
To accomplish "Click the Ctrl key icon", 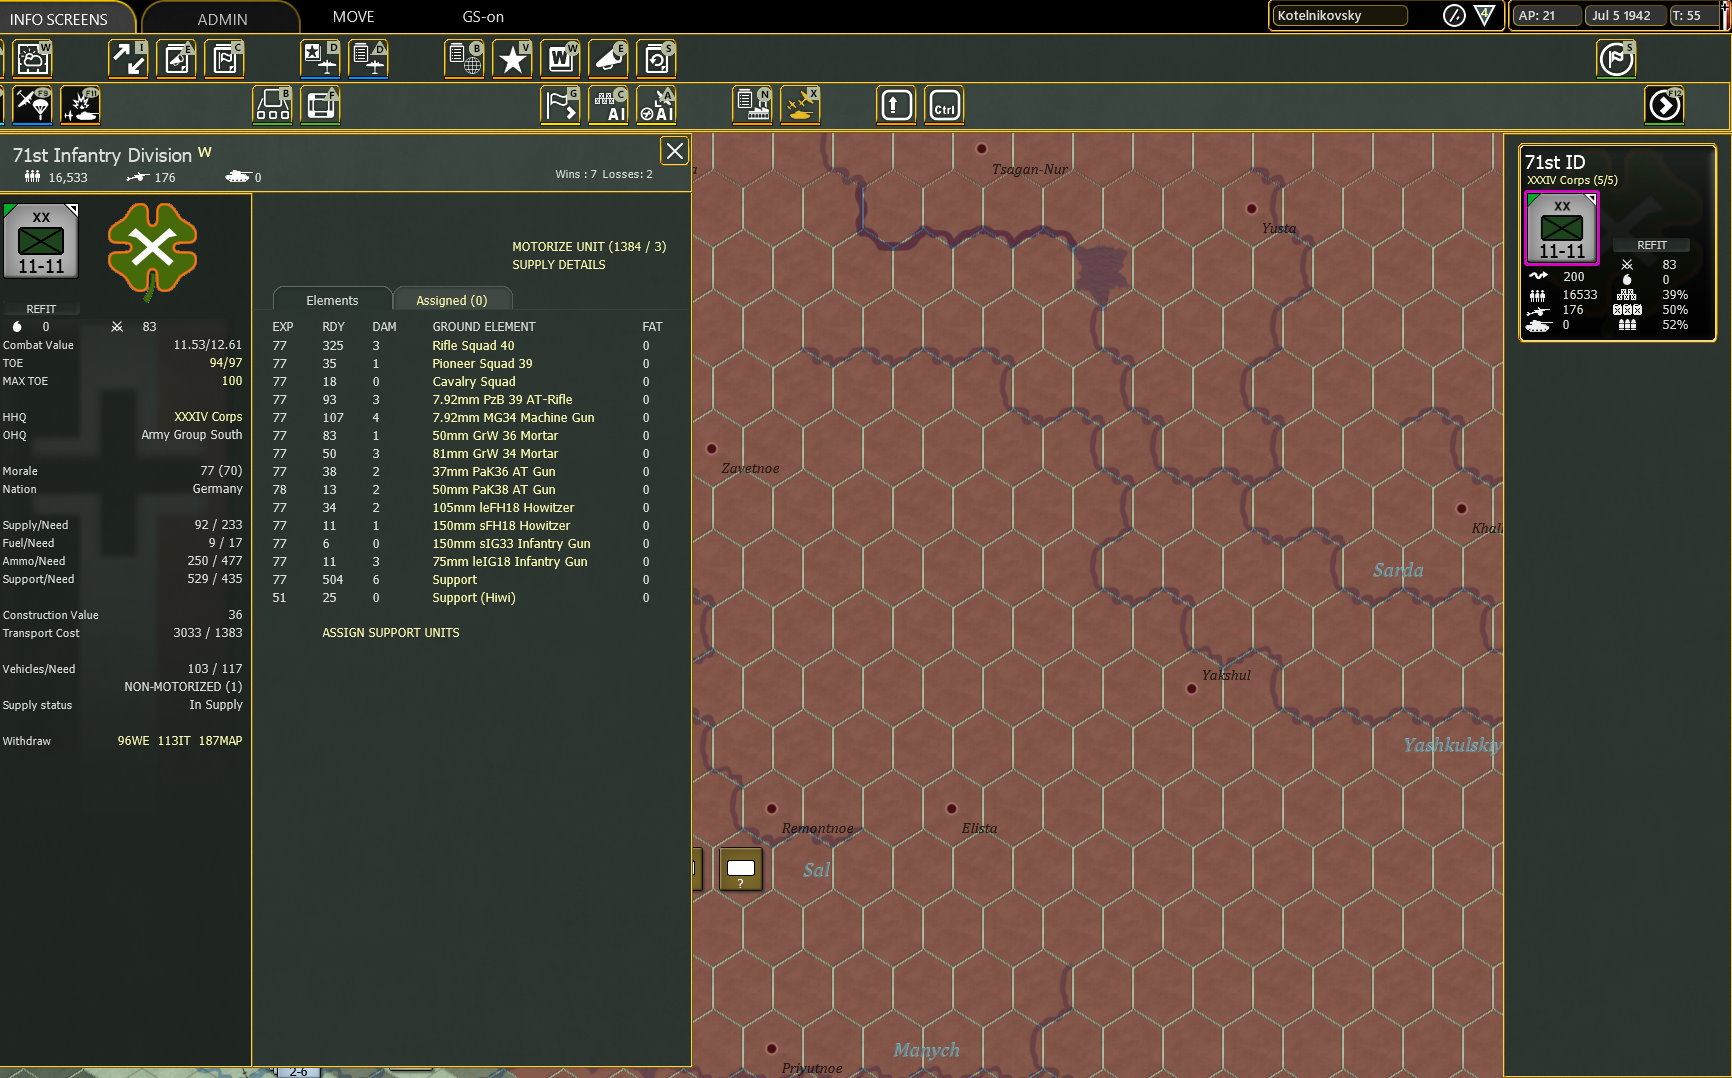I will (x=944, y=105).
